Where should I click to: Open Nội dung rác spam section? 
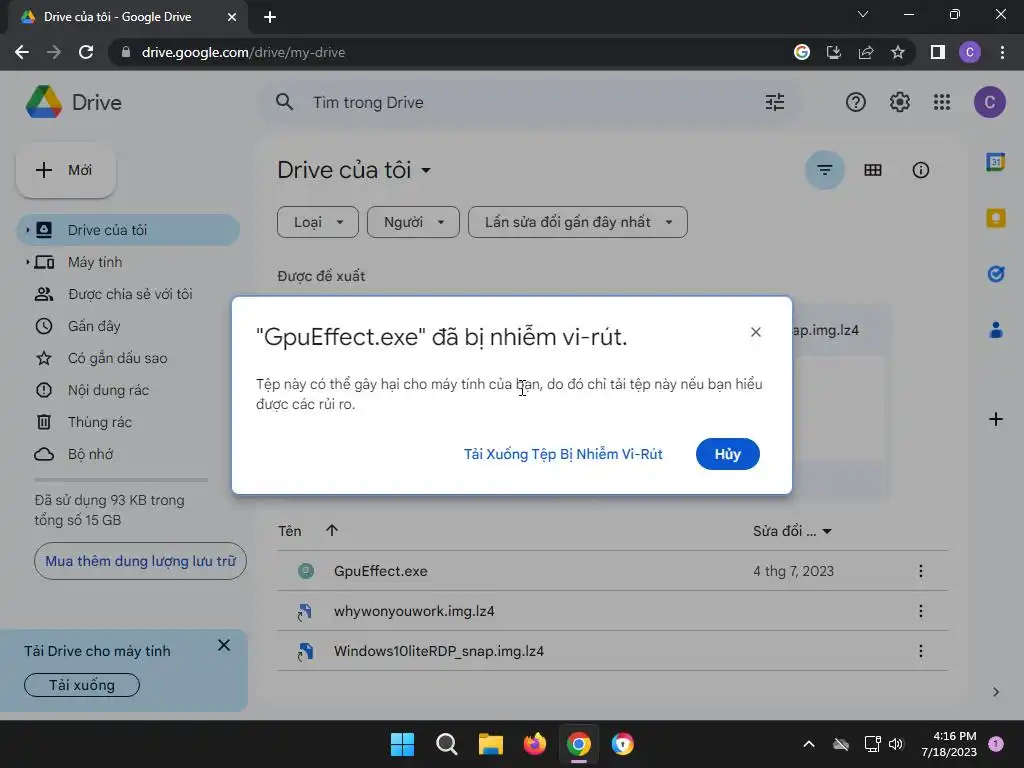coord(108,390)
